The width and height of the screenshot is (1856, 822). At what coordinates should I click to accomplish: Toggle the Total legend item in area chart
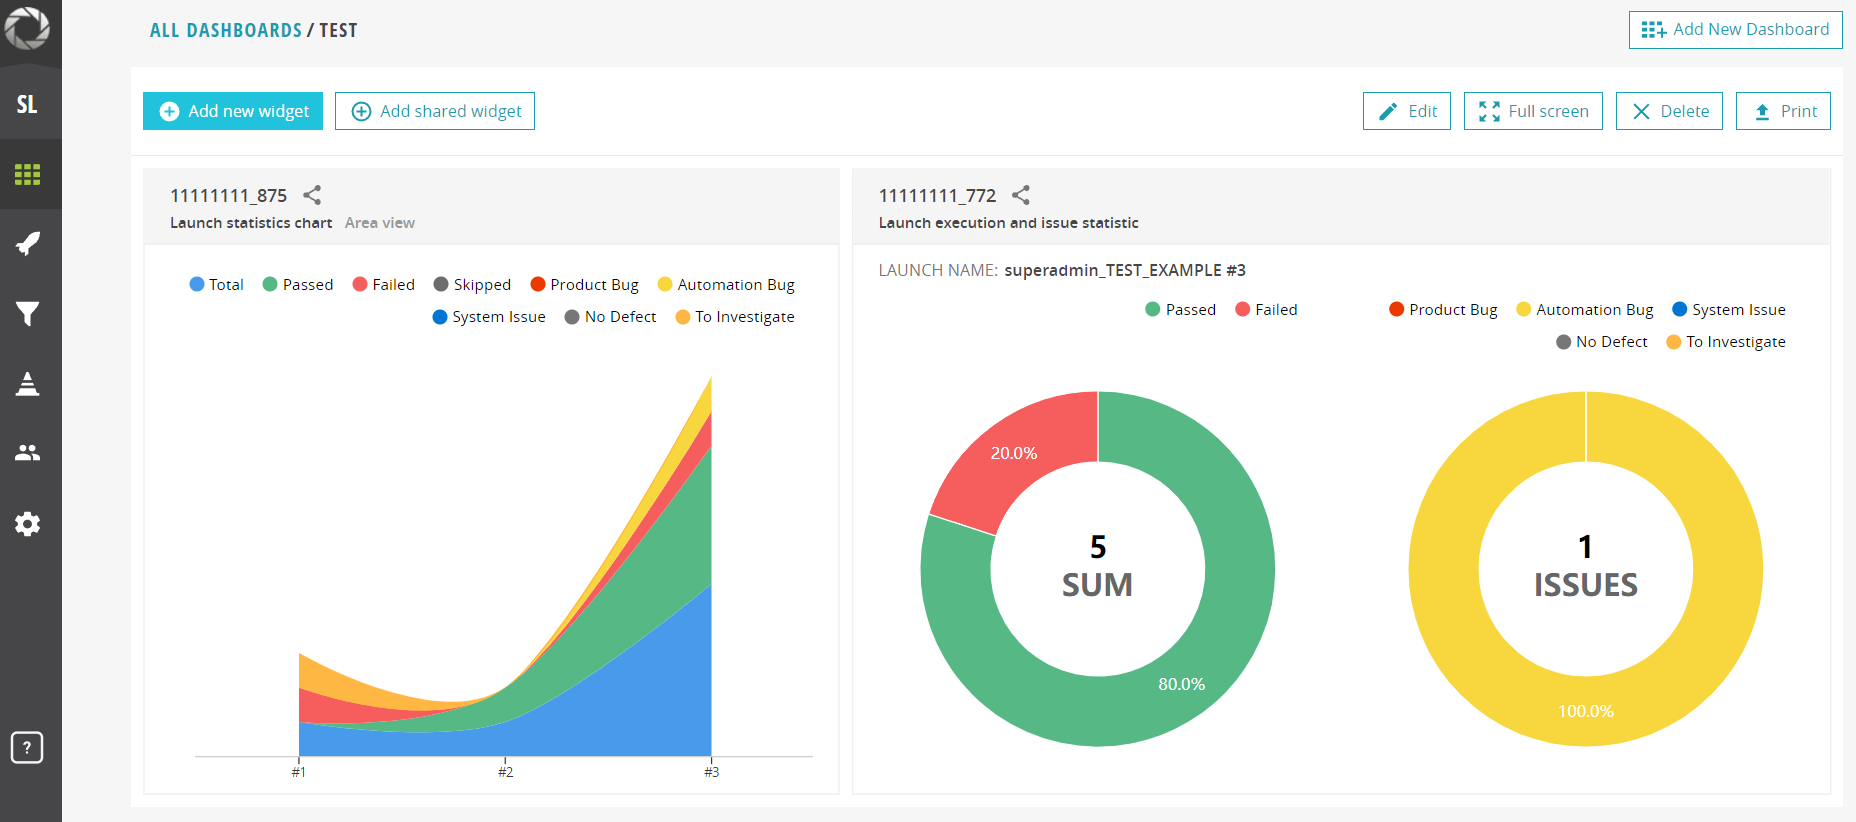pos(216,285)
